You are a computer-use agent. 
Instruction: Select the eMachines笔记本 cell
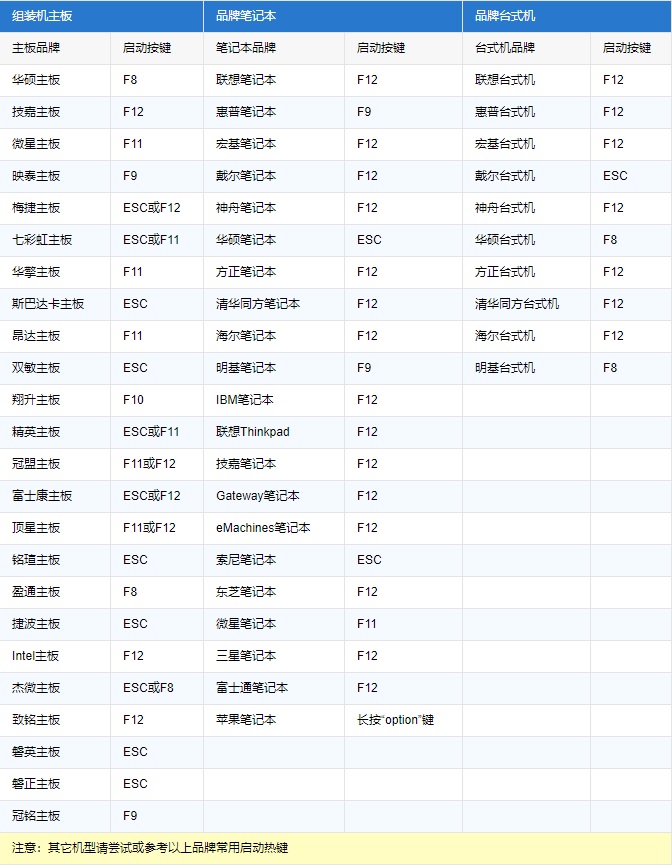coord(263,528)
